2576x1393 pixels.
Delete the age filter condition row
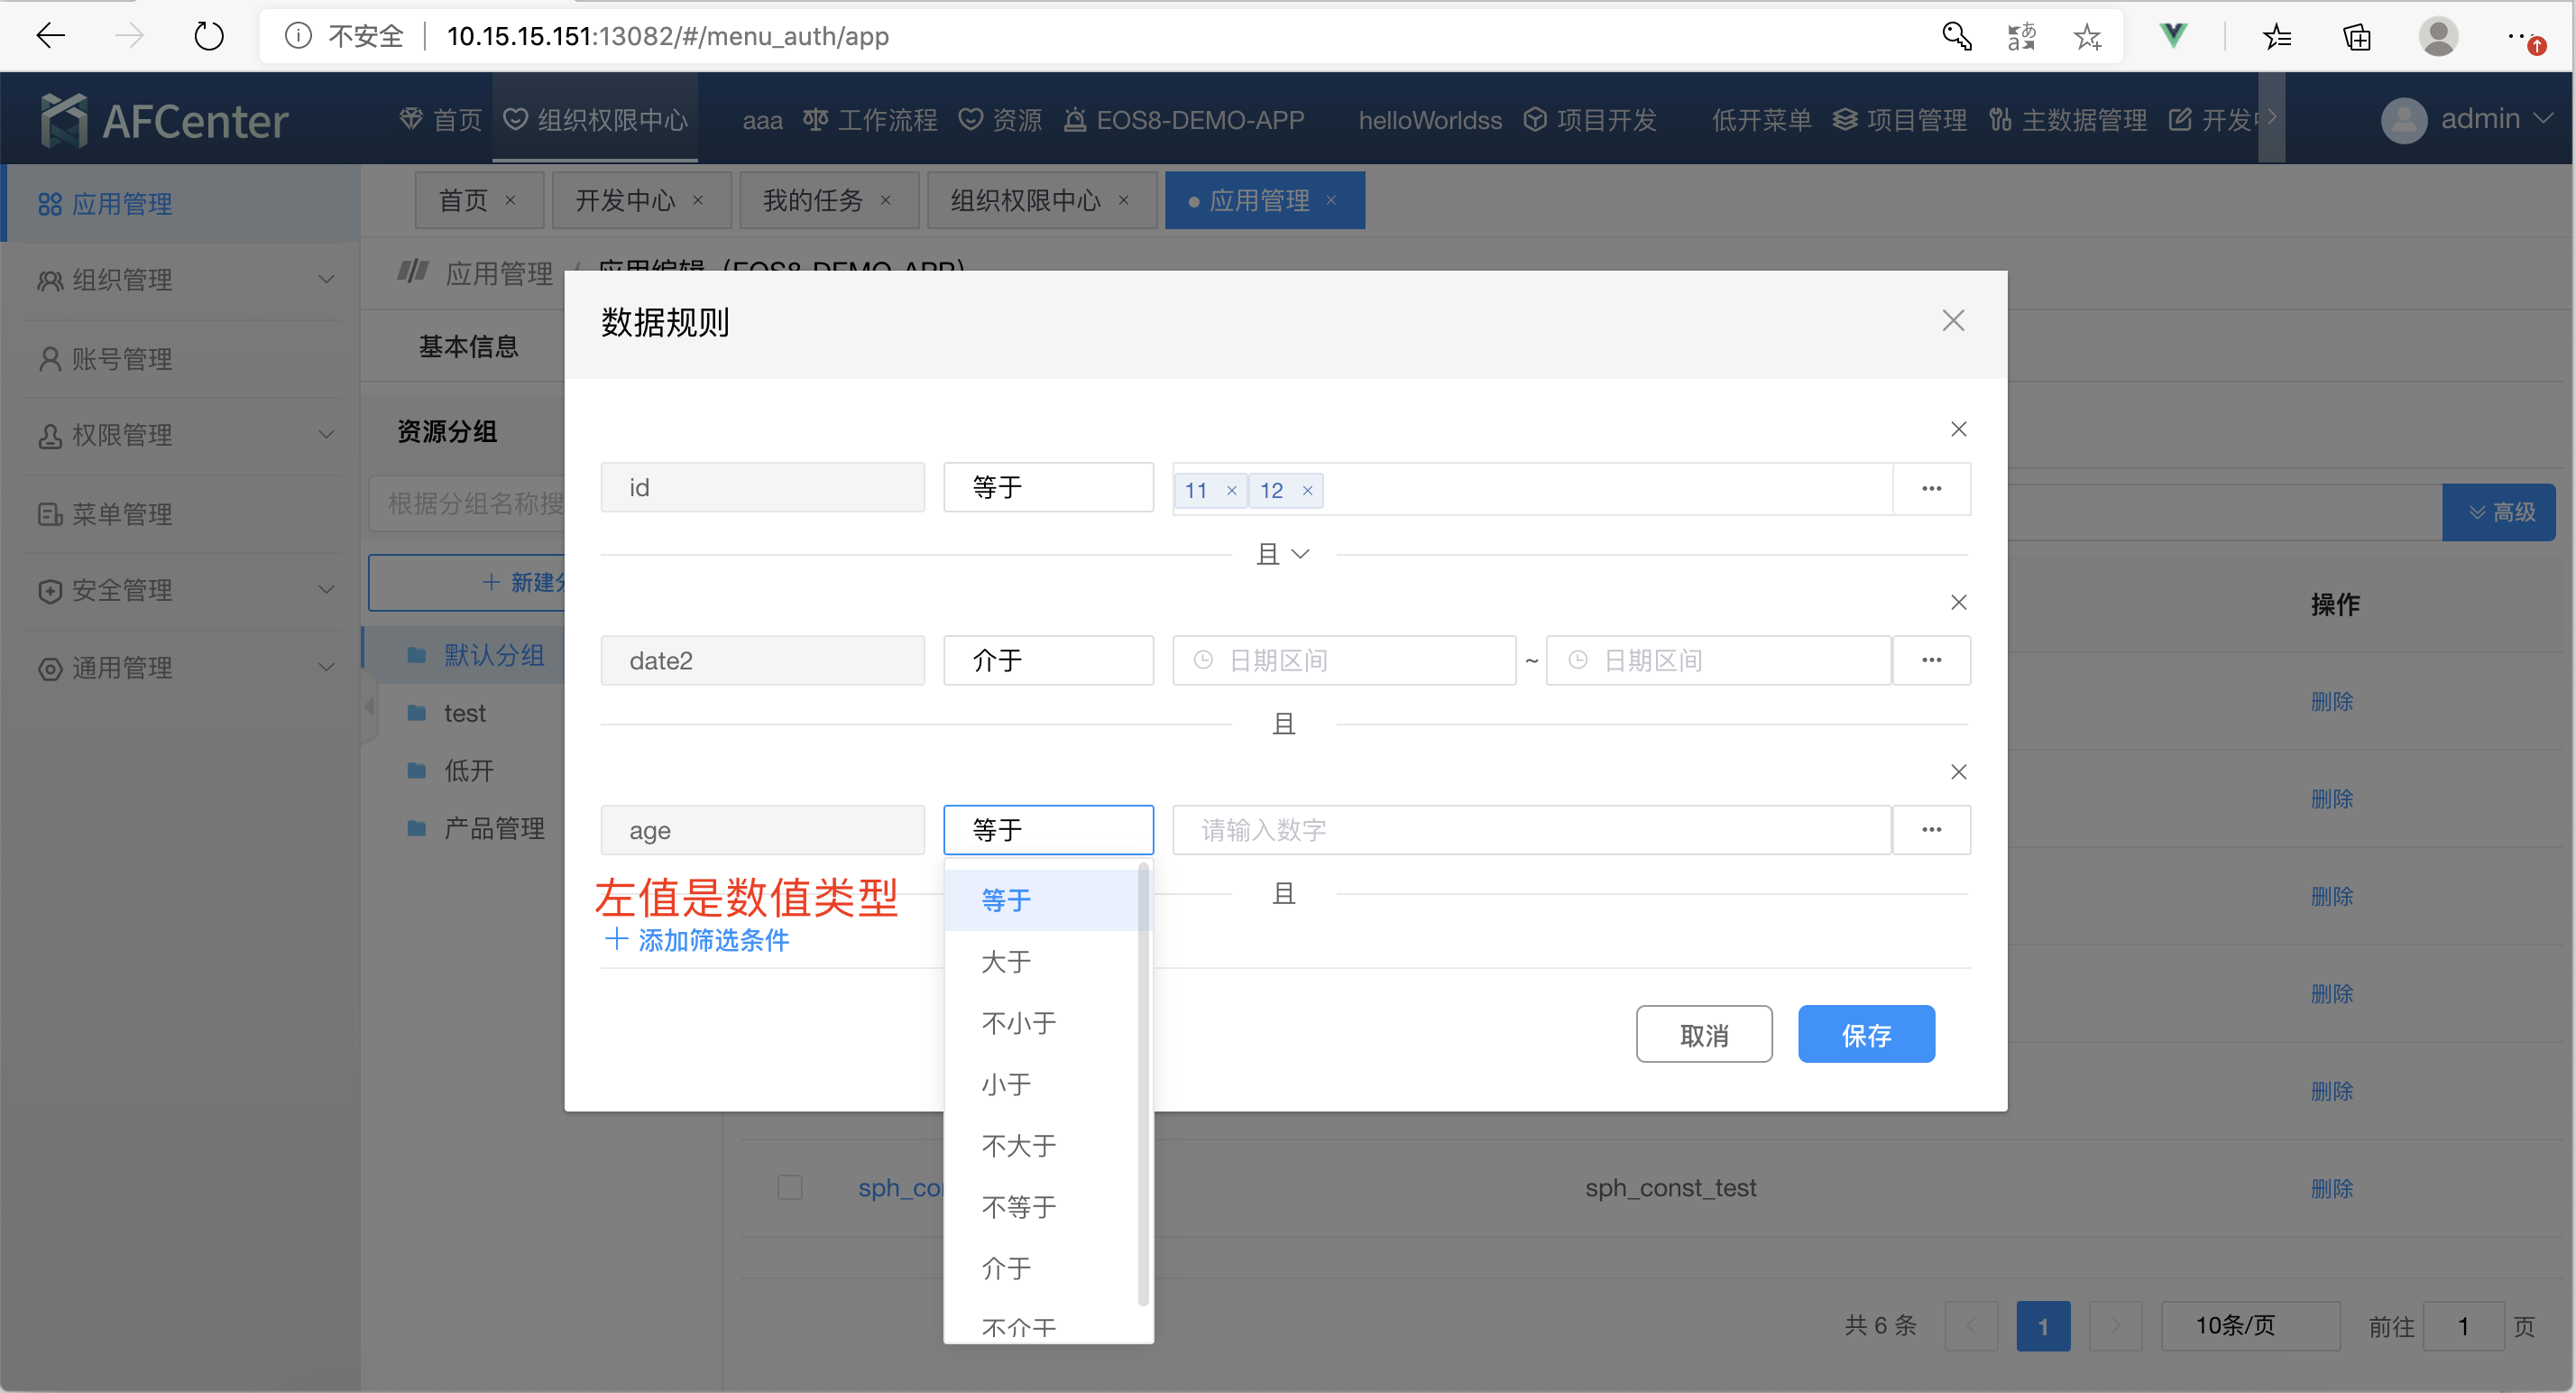(x=1958, y=772)
